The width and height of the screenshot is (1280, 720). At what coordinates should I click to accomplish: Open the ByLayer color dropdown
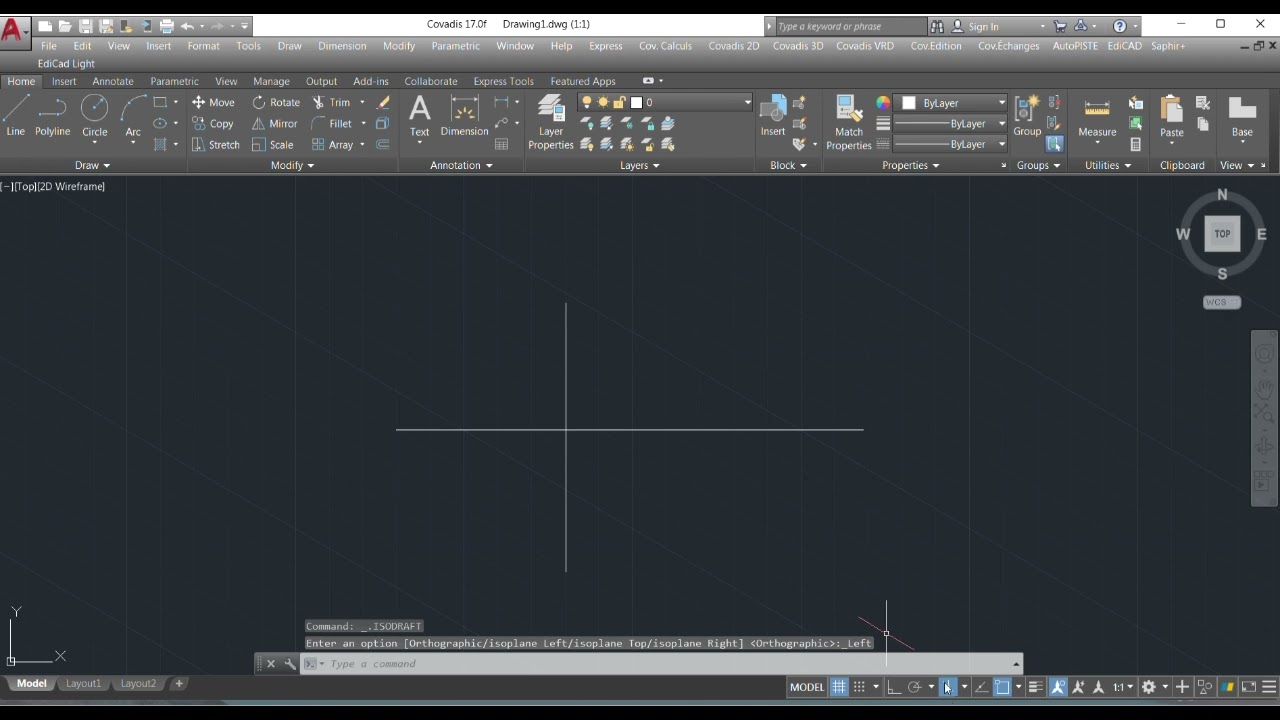tap(1001, 103)
